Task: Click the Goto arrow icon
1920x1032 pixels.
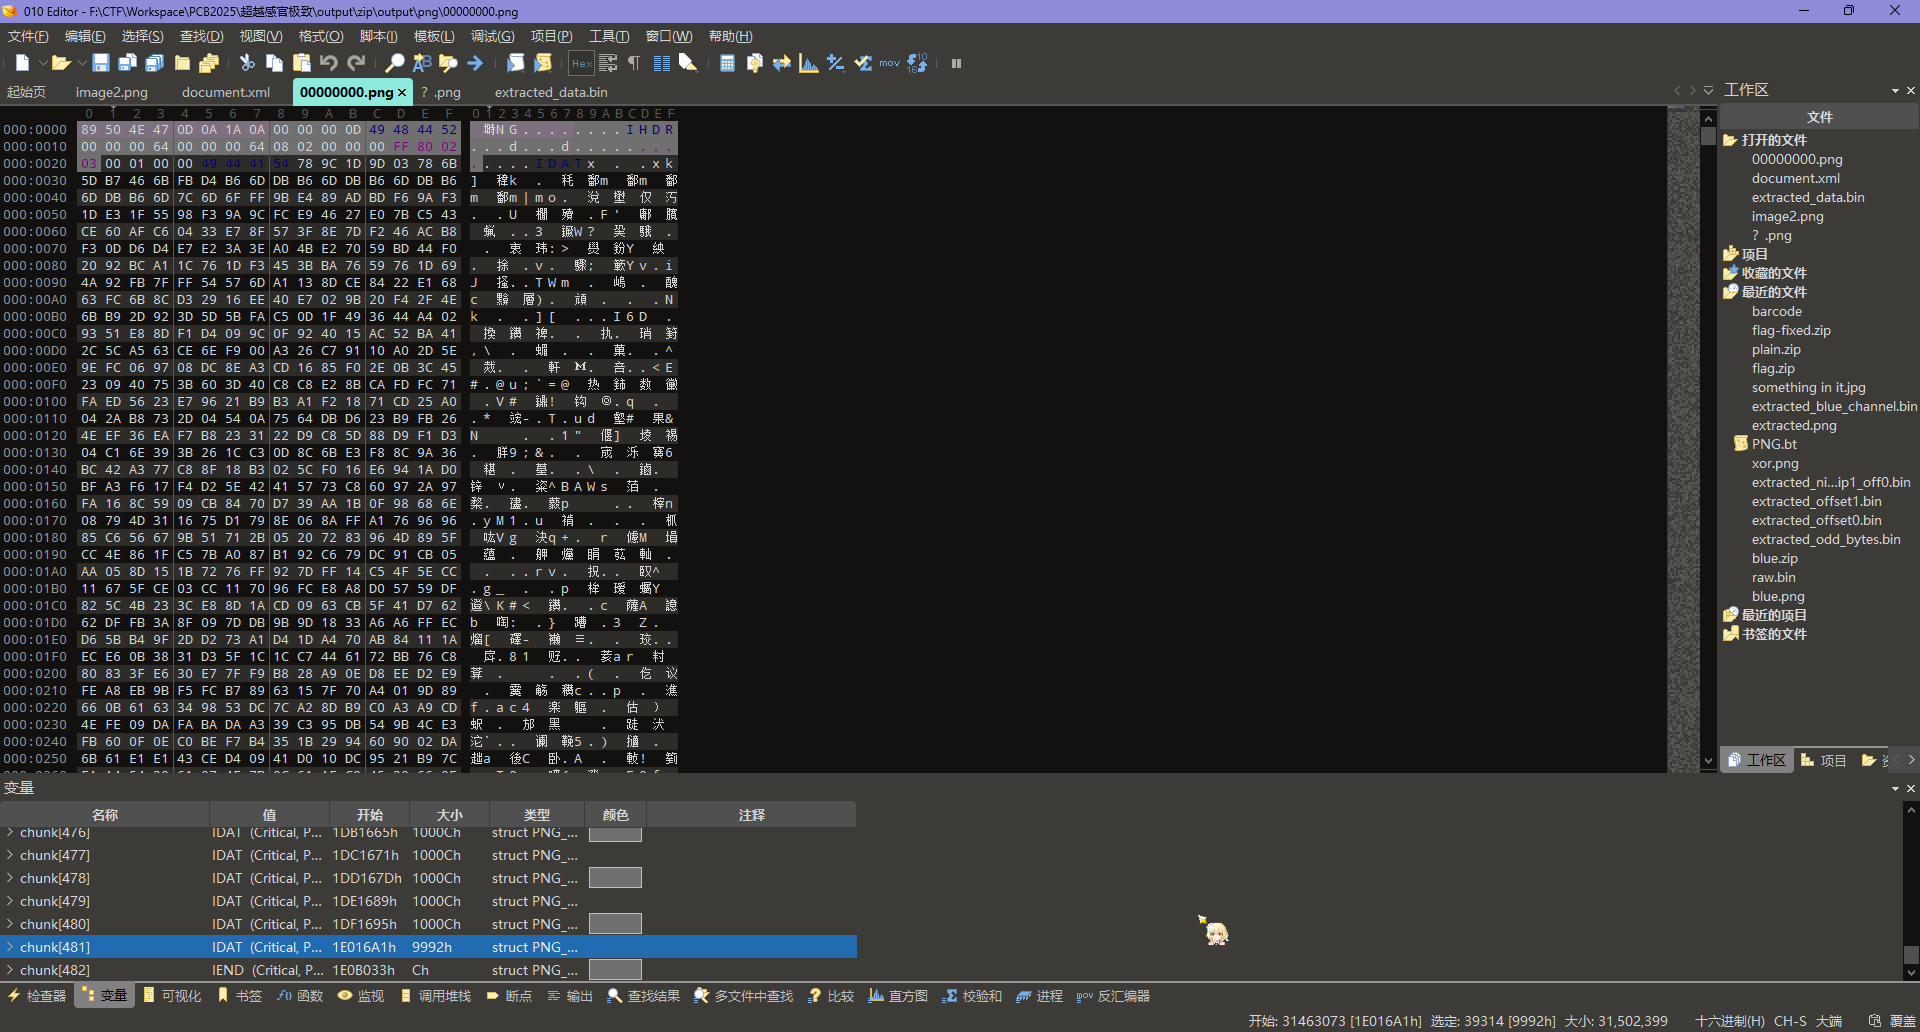Action: [475, 63]
